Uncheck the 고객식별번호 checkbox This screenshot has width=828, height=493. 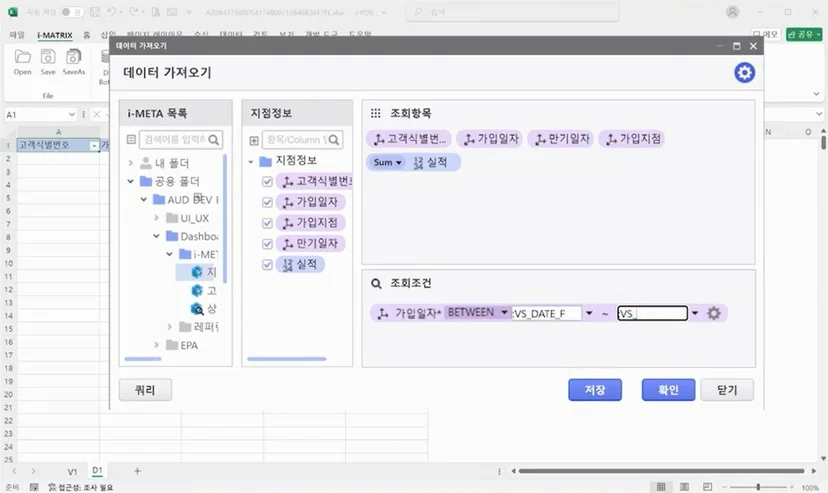pos(267,182)
